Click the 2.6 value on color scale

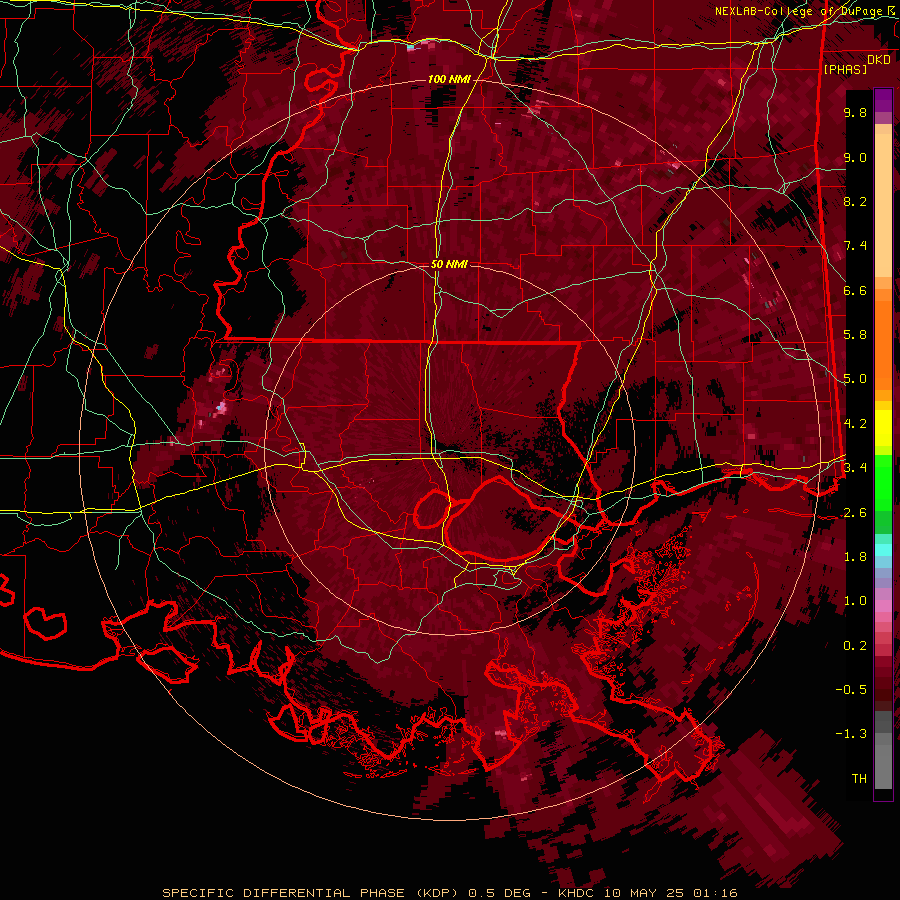[x=855, y=513]
